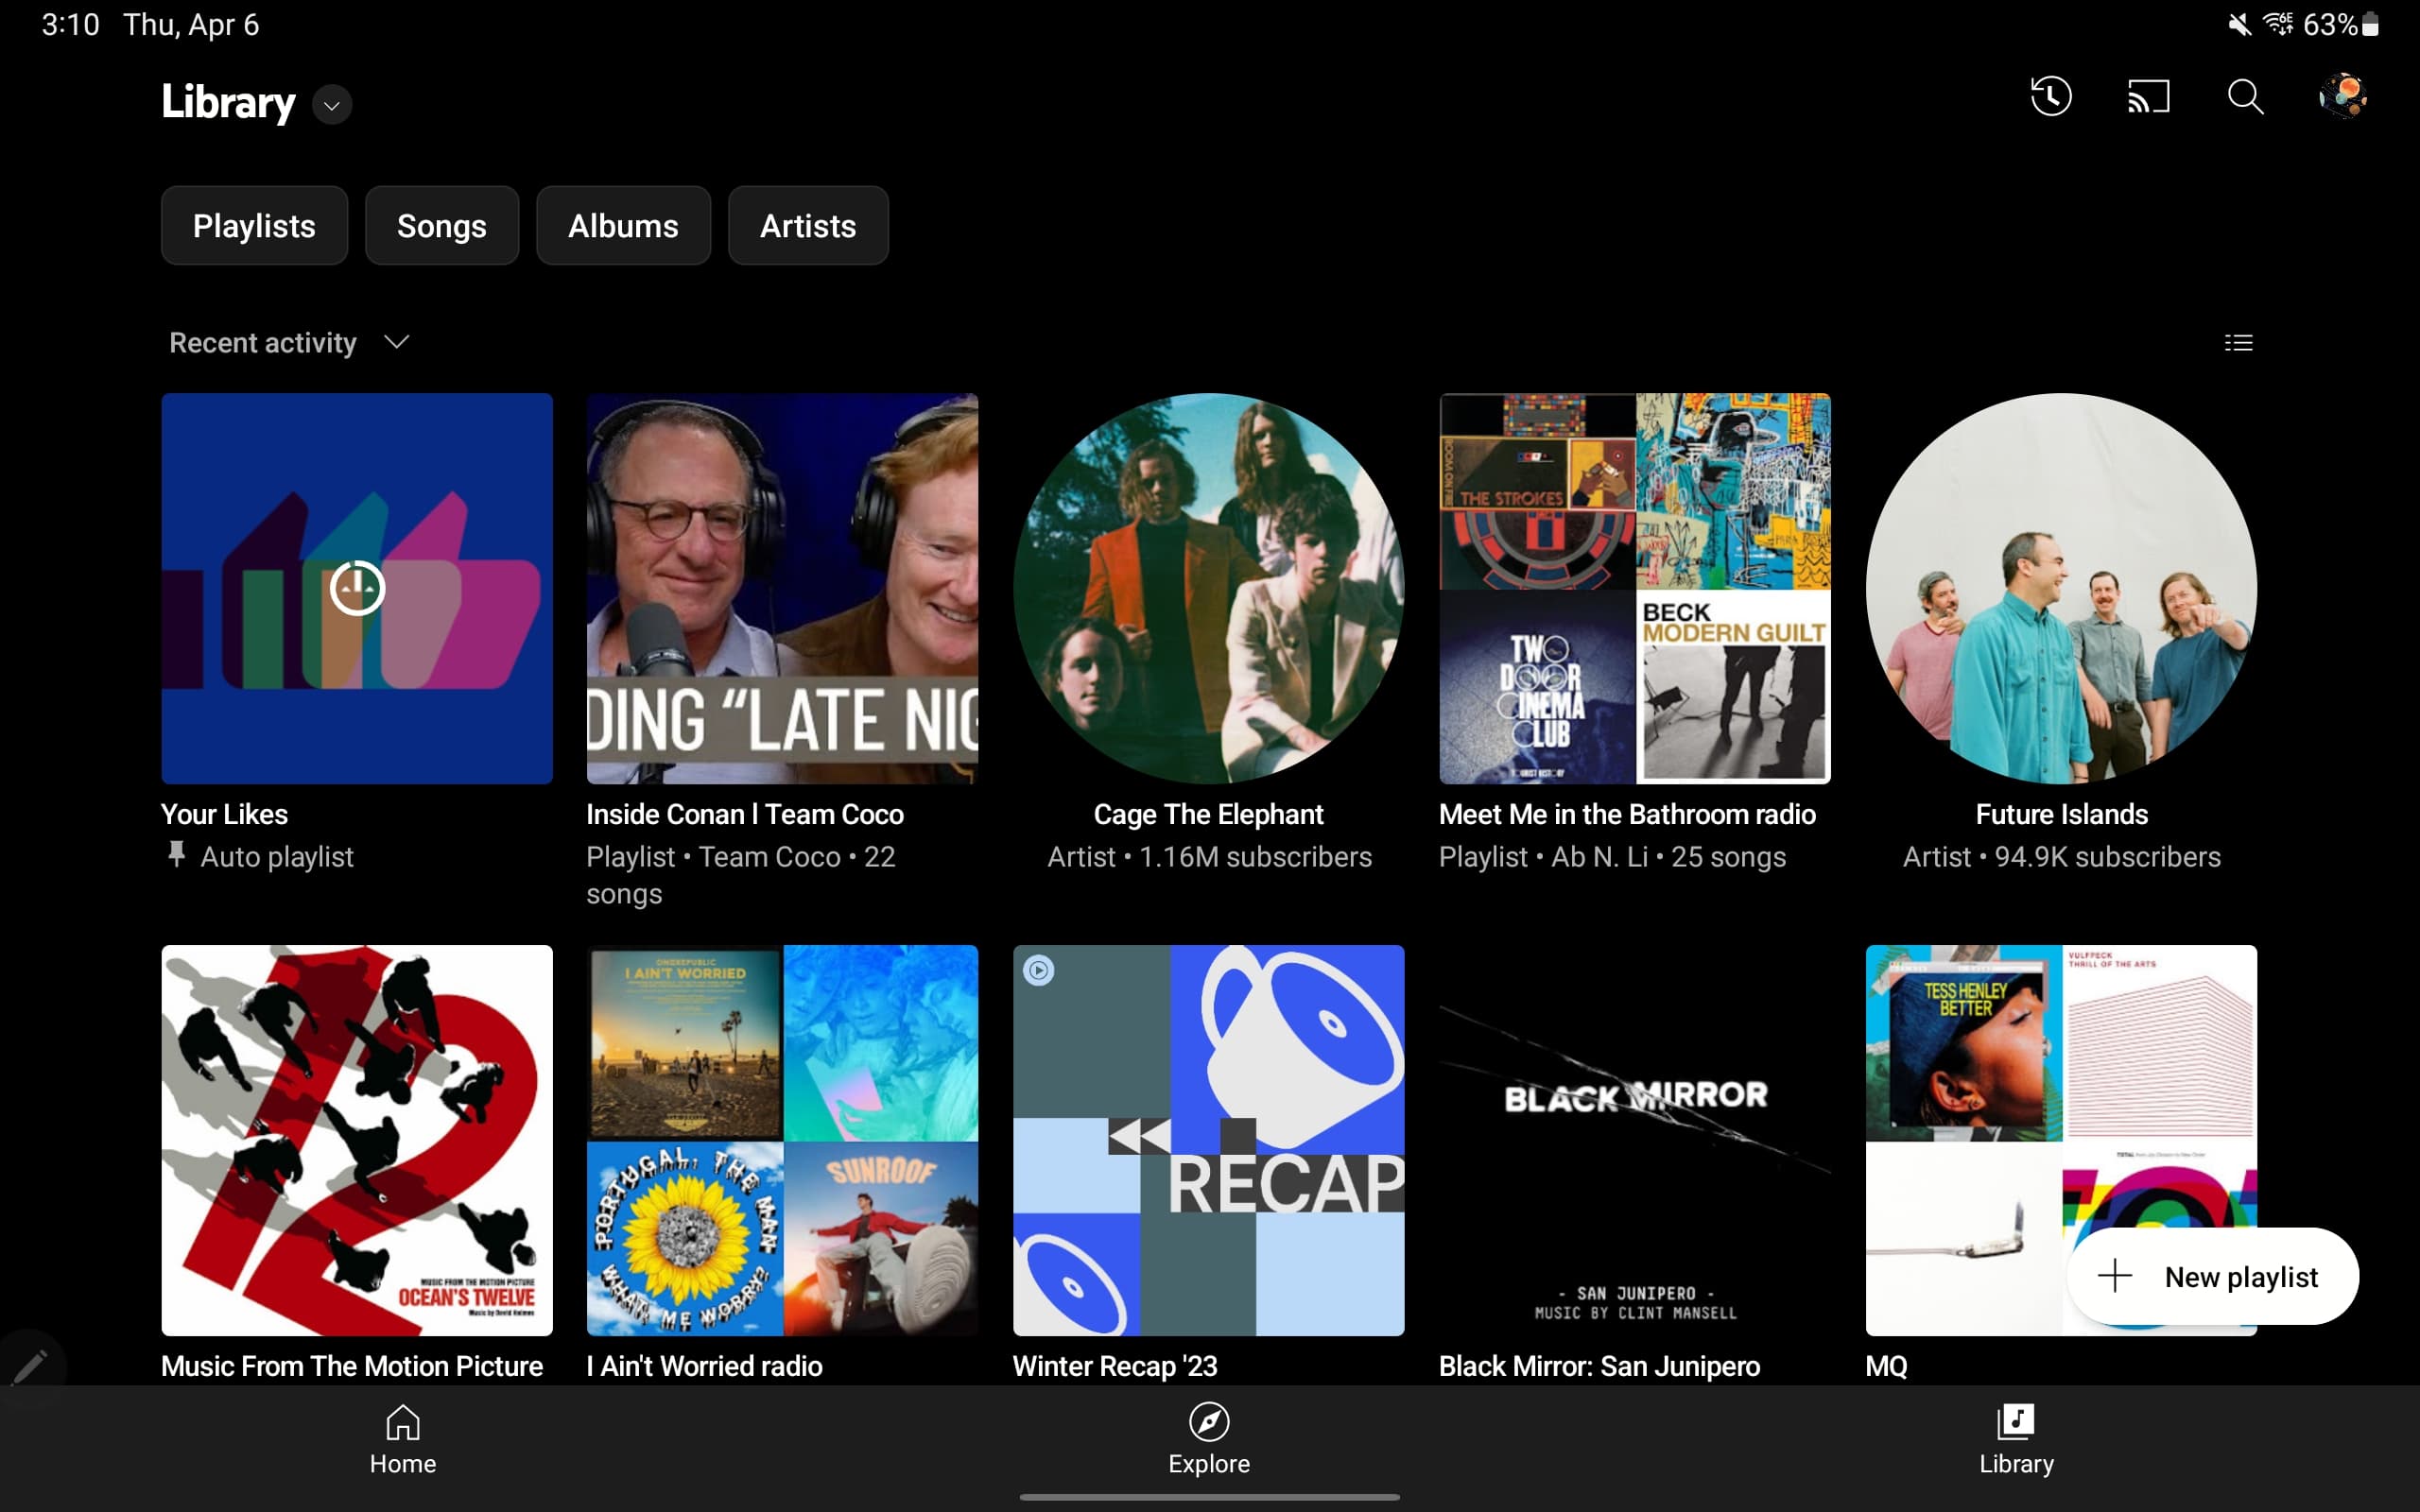Select the Artists filter tab
Screen dimensions: 2420x1512
tap(807, 225)
